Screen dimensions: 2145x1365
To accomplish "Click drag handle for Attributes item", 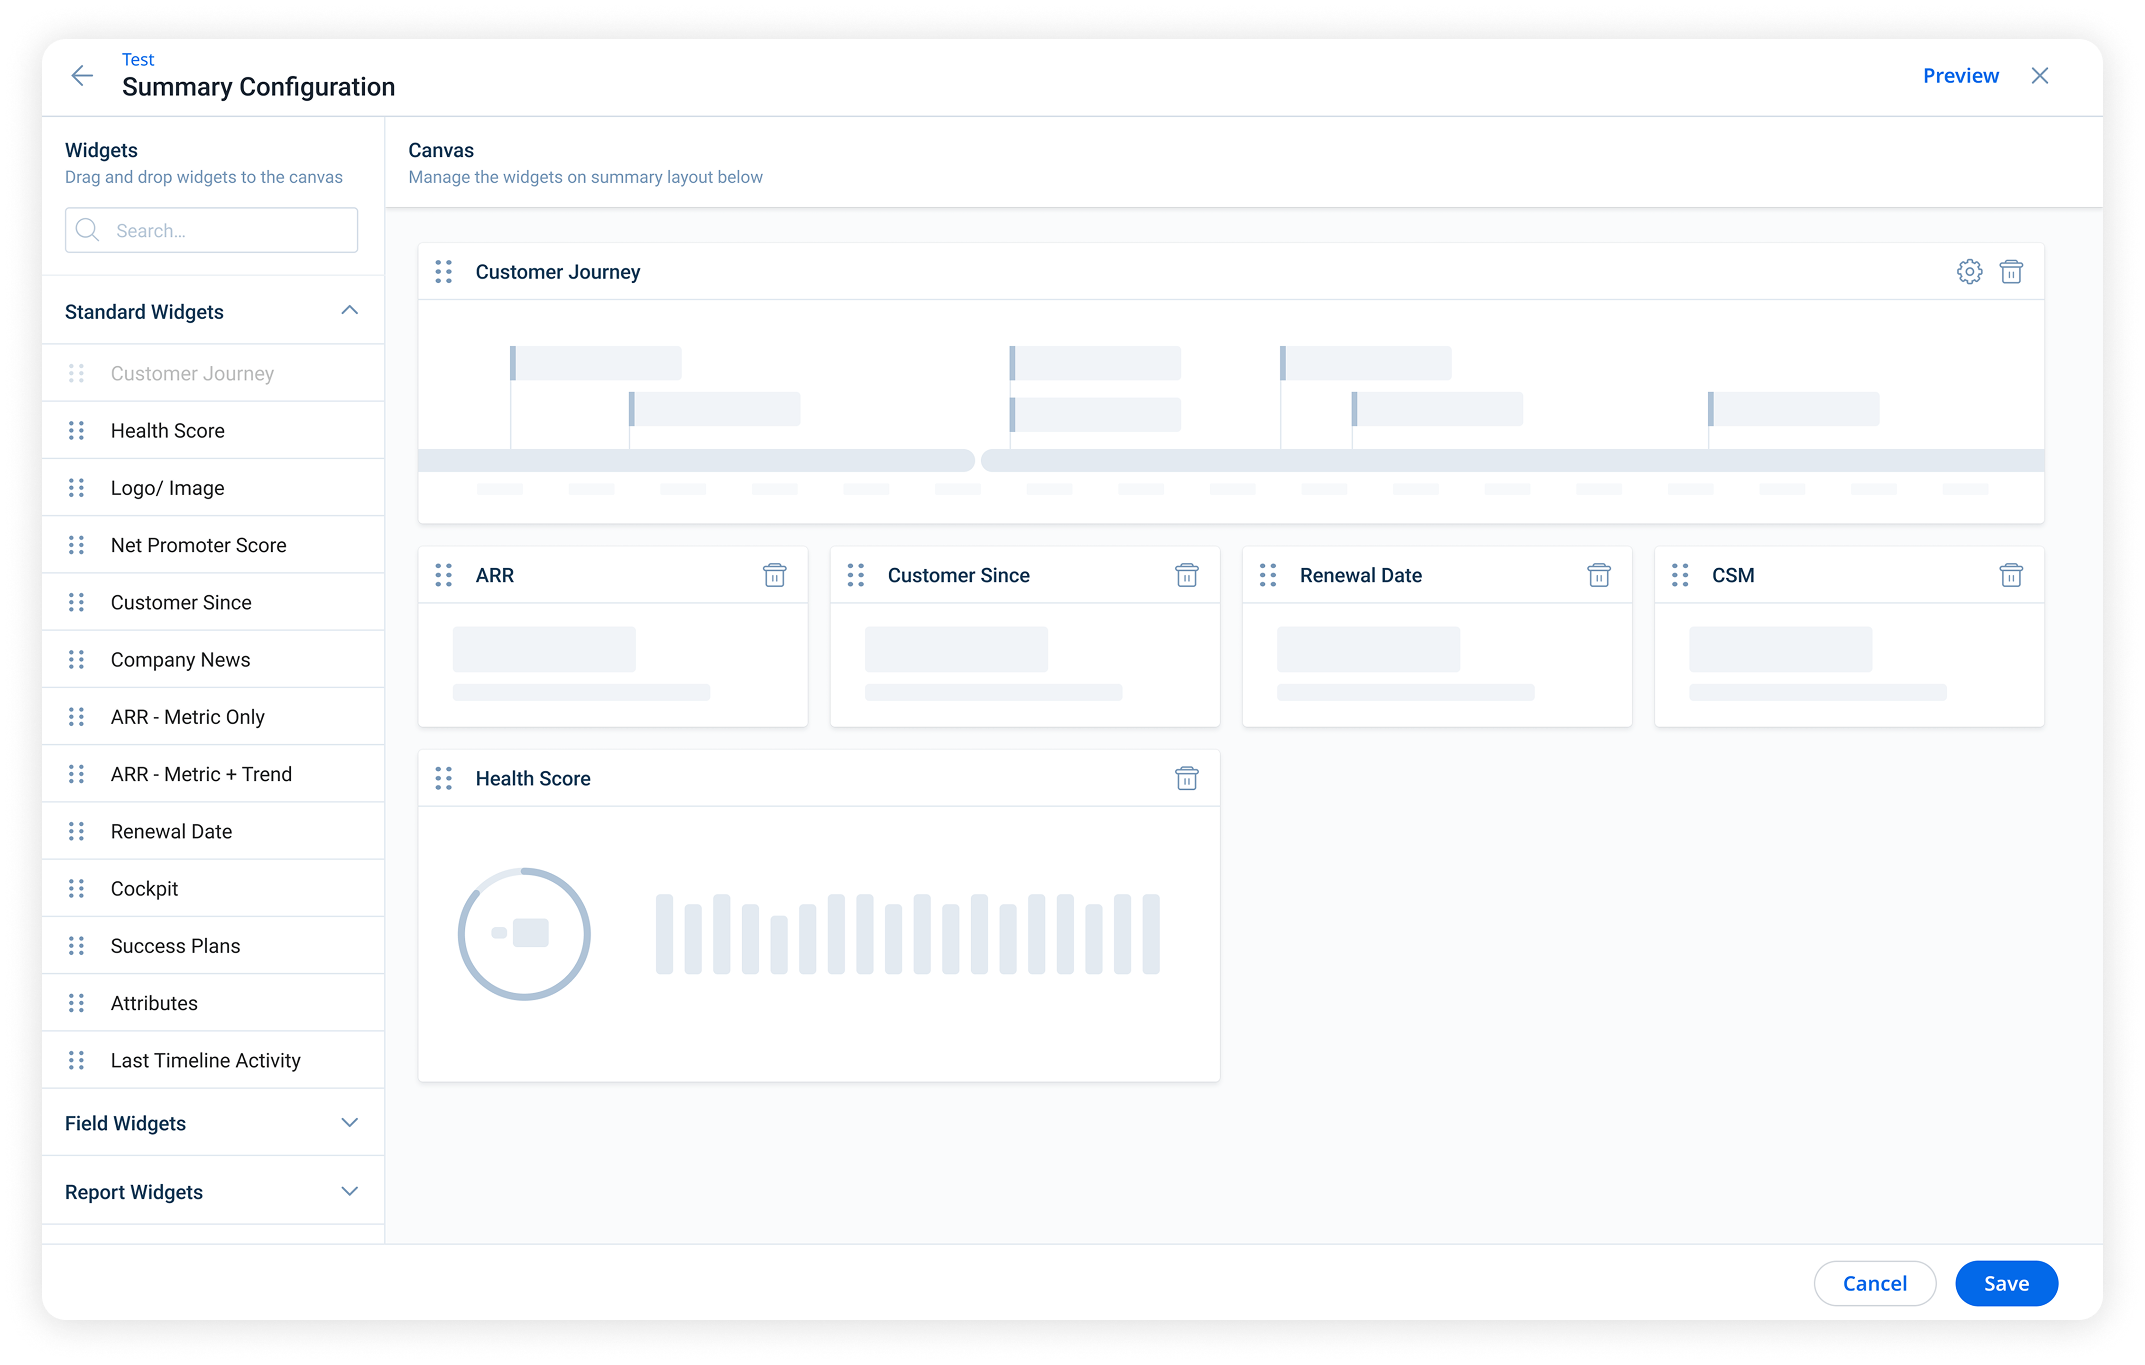I will (x=76, y=1002).
